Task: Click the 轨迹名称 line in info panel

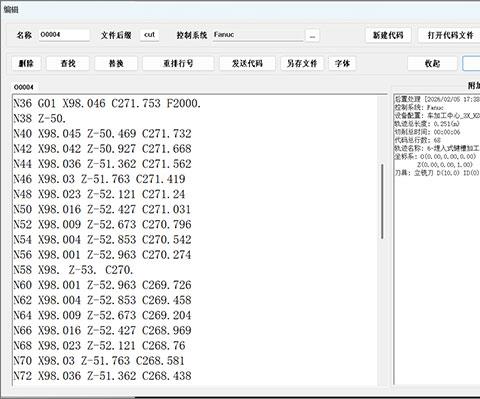Action: (x=437, y=148)
